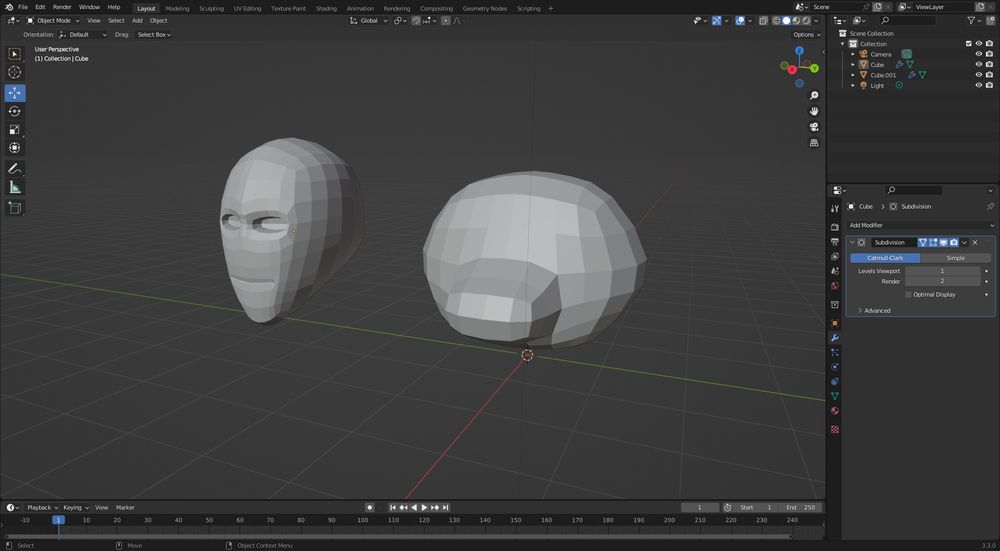Click the zoom magnifier icon in viewport
This screenshot has width=1000, height=551.
[x=814, y=95]
